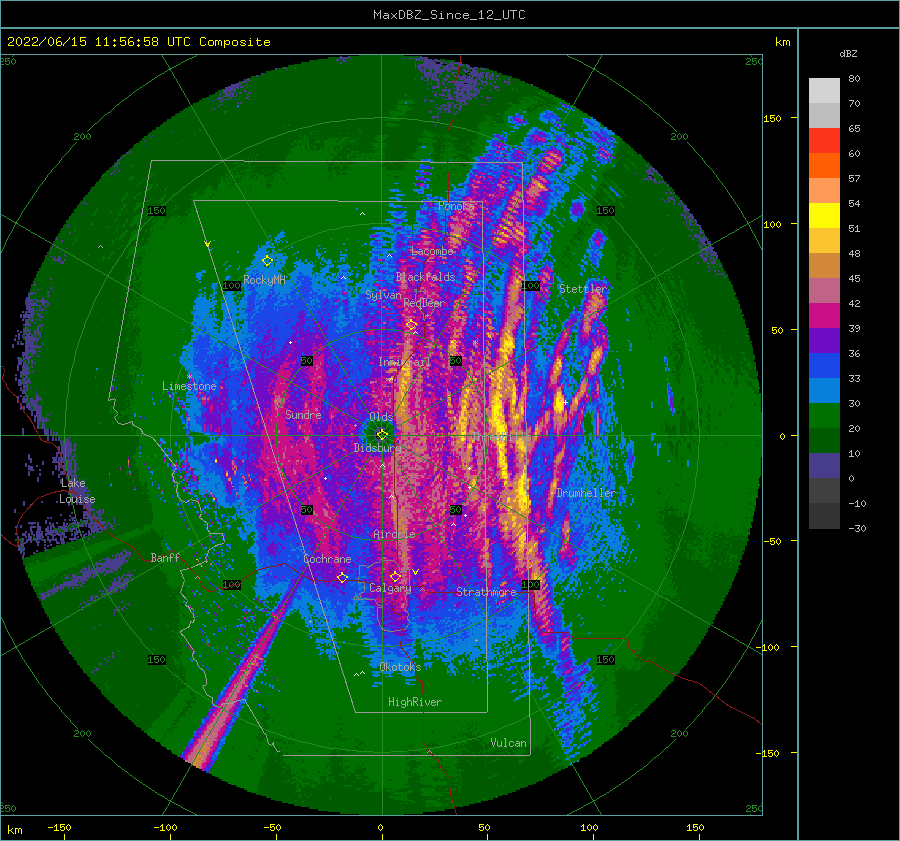900x841 pixels.
Task: Click the Innisfail label
Action: tap(404, 362)
